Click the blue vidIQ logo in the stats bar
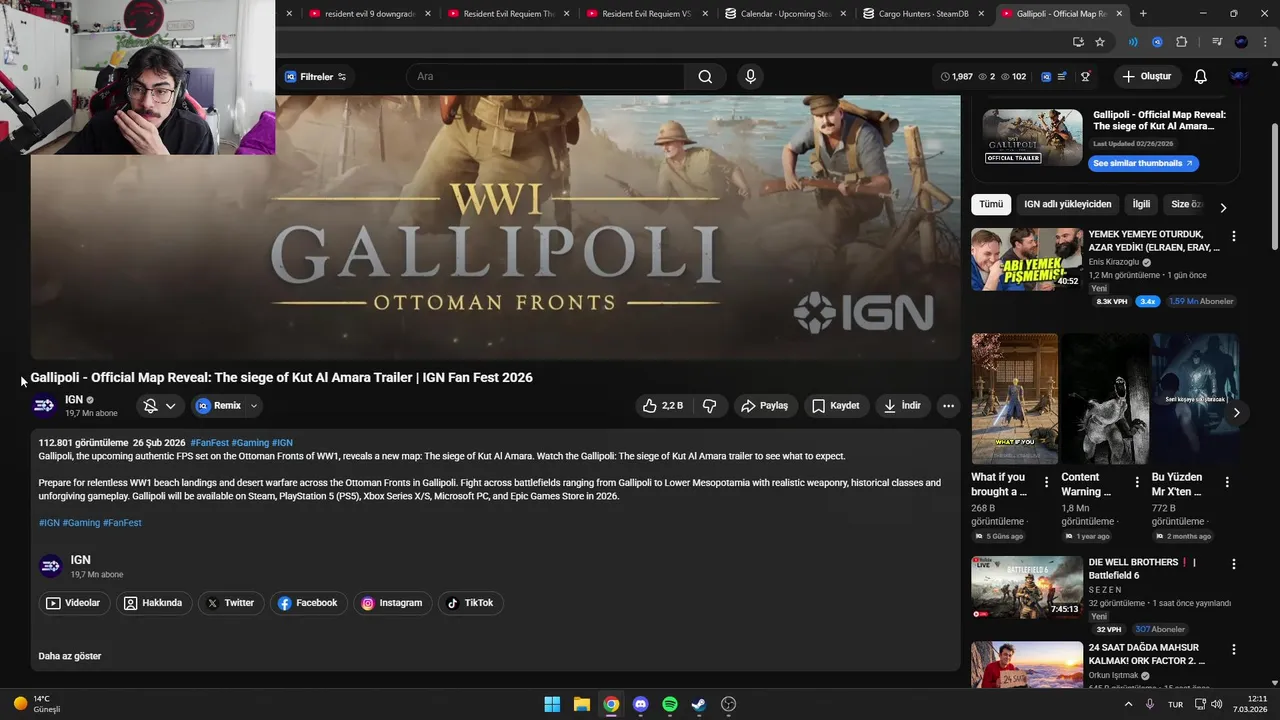The image size is (1280, 720). coord(1046,77)
